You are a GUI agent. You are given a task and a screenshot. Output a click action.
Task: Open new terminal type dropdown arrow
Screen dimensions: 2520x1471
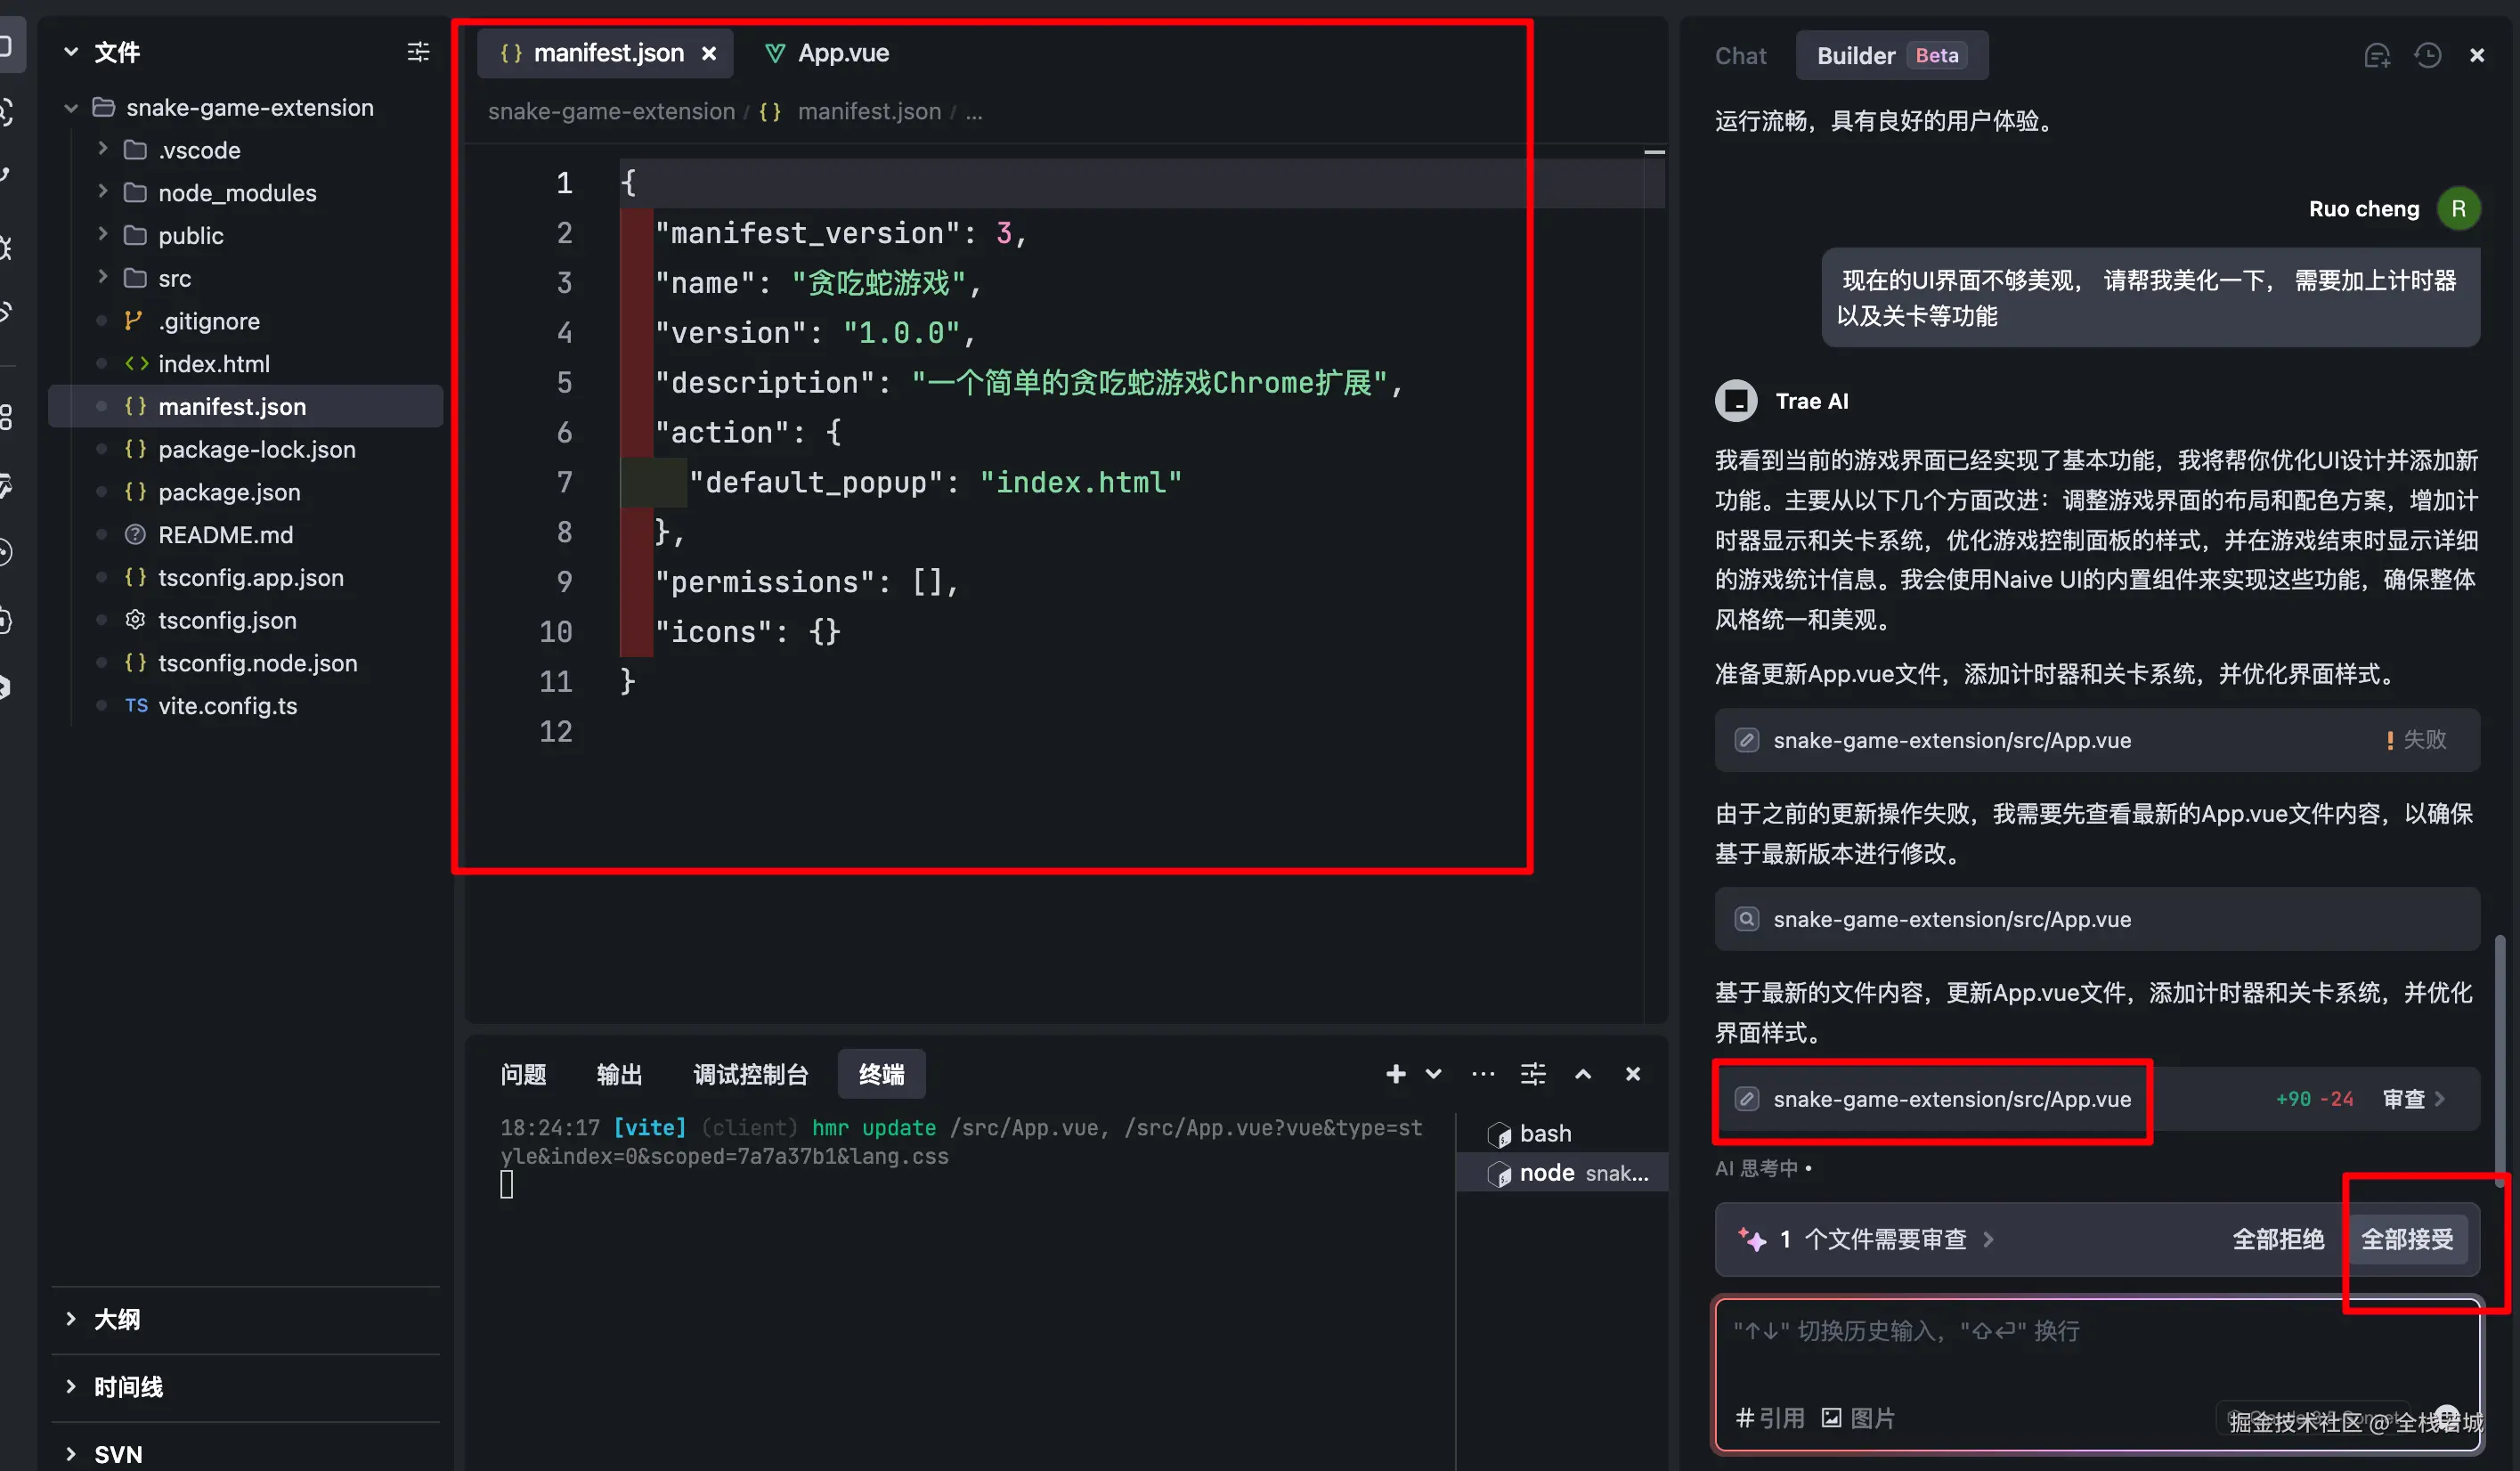[1433, 1074]
